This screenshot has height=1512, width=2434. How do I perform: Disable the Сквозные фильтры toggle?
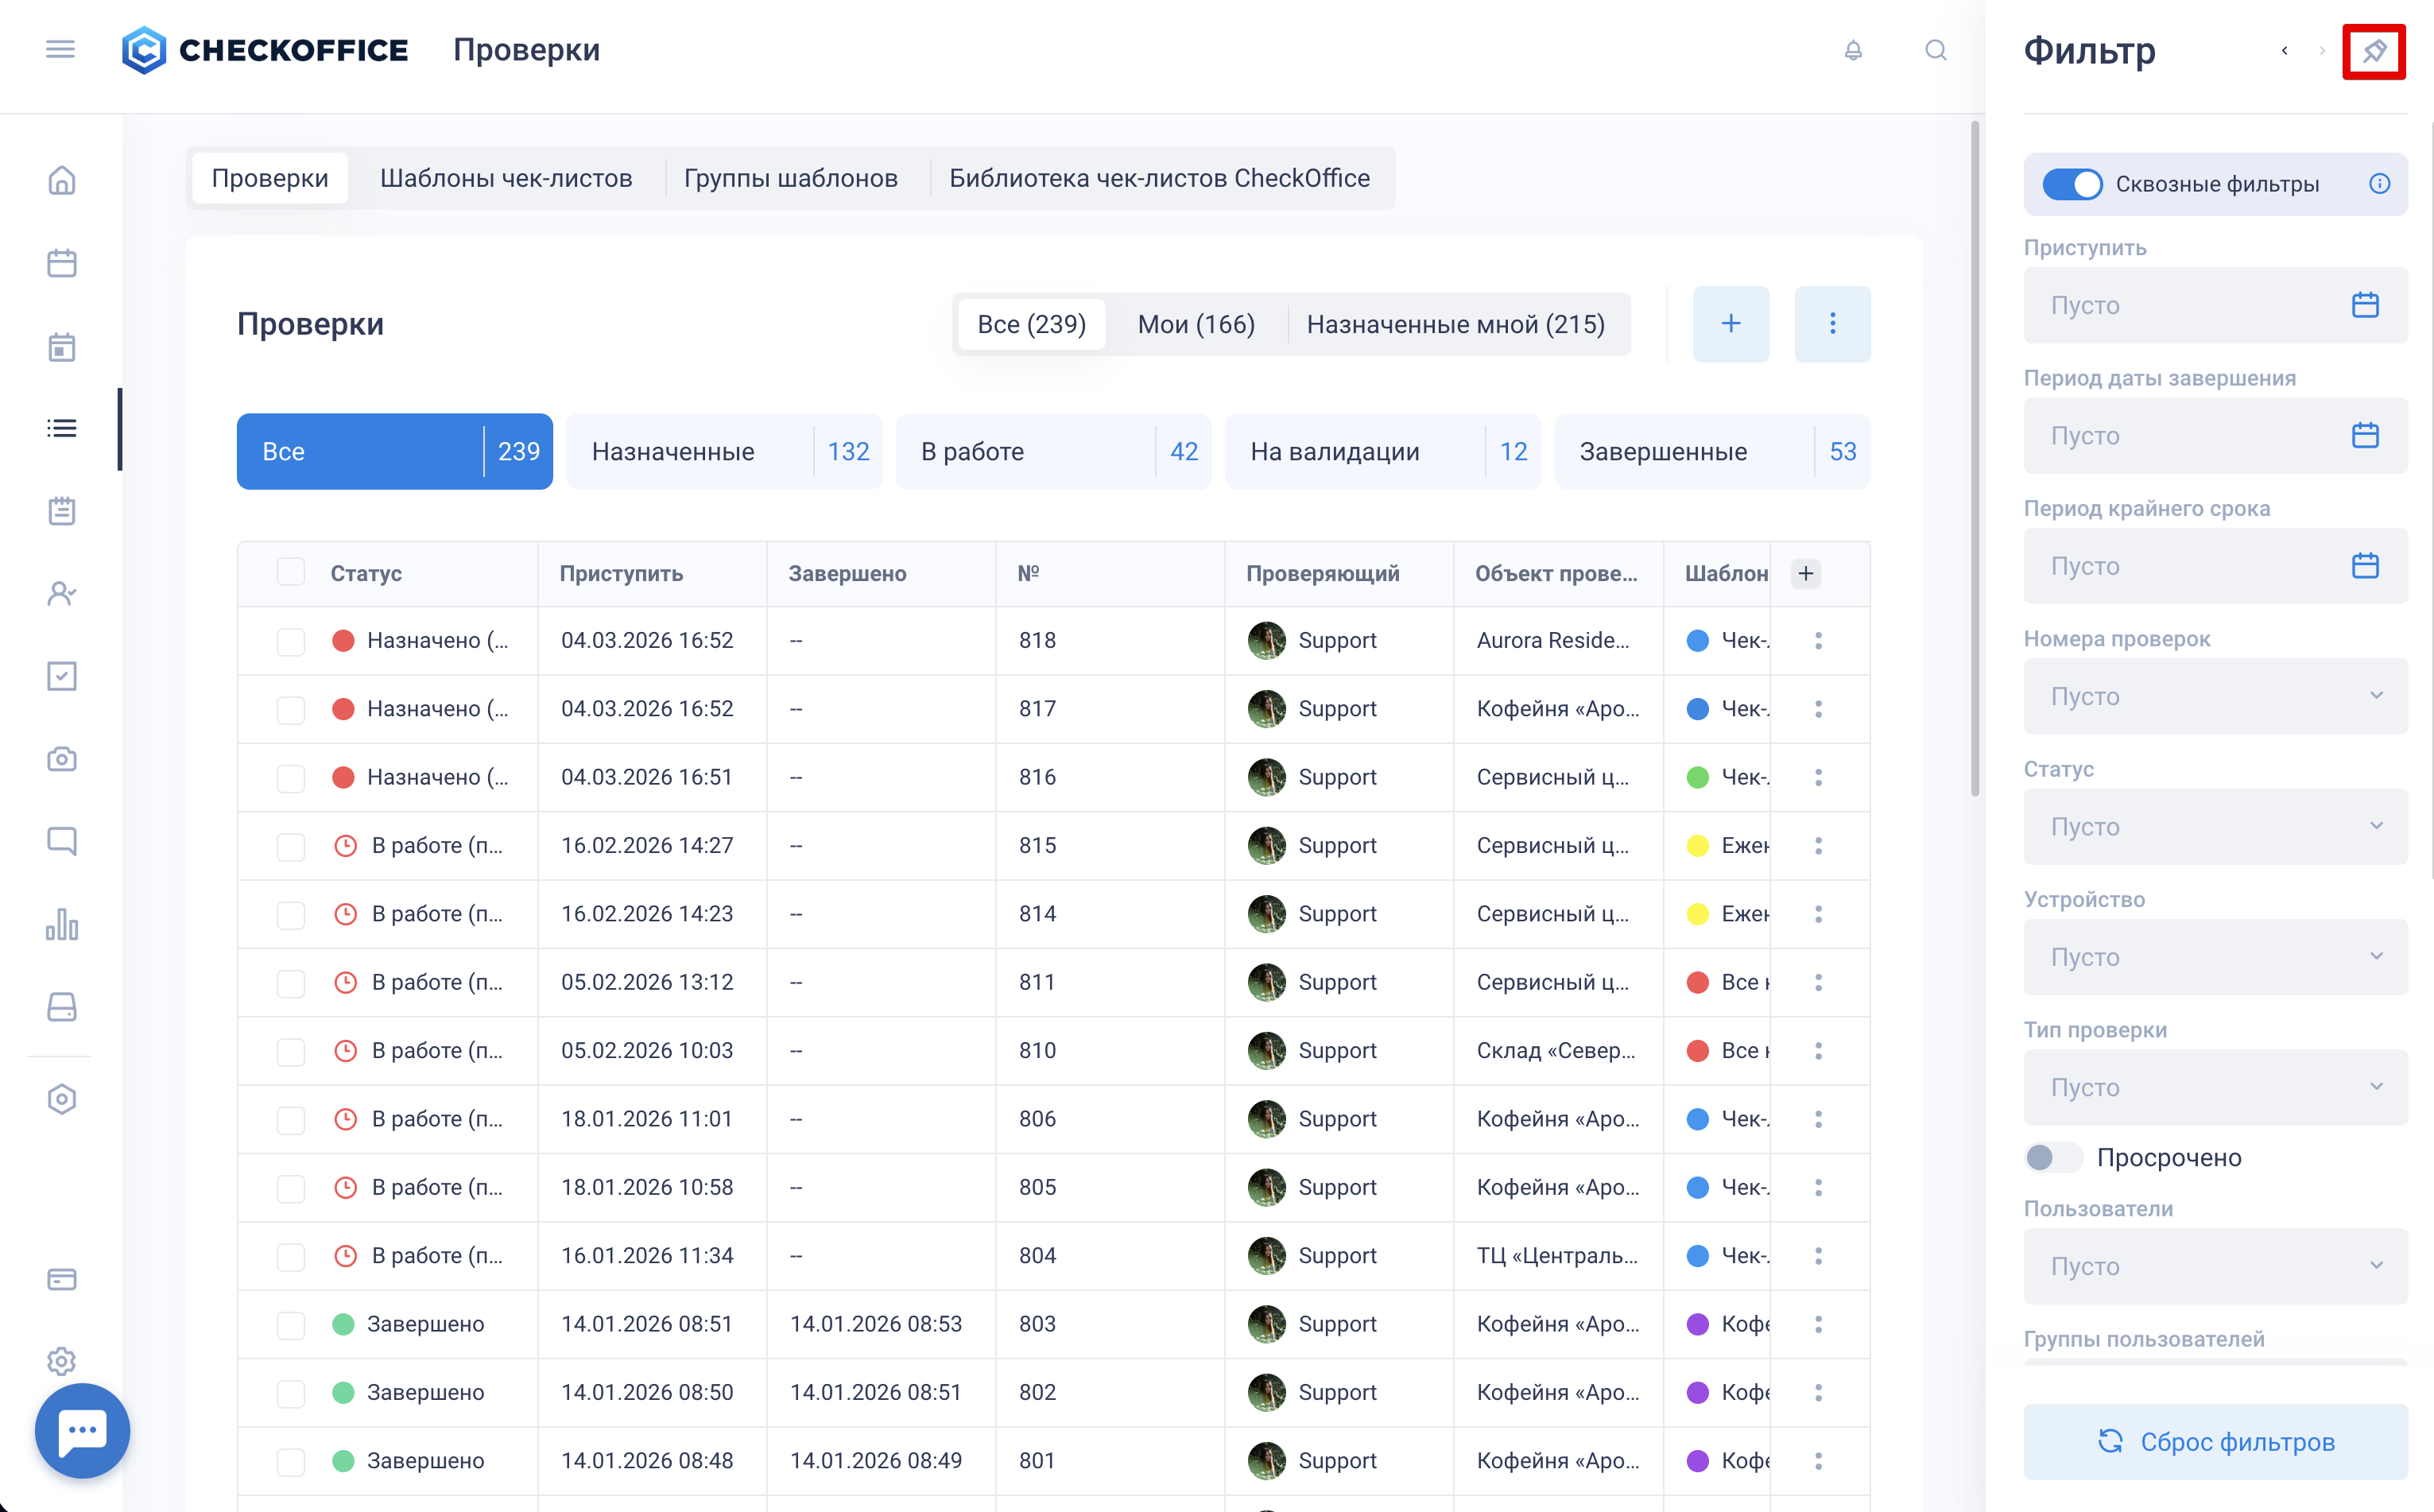coord(2071,184)
